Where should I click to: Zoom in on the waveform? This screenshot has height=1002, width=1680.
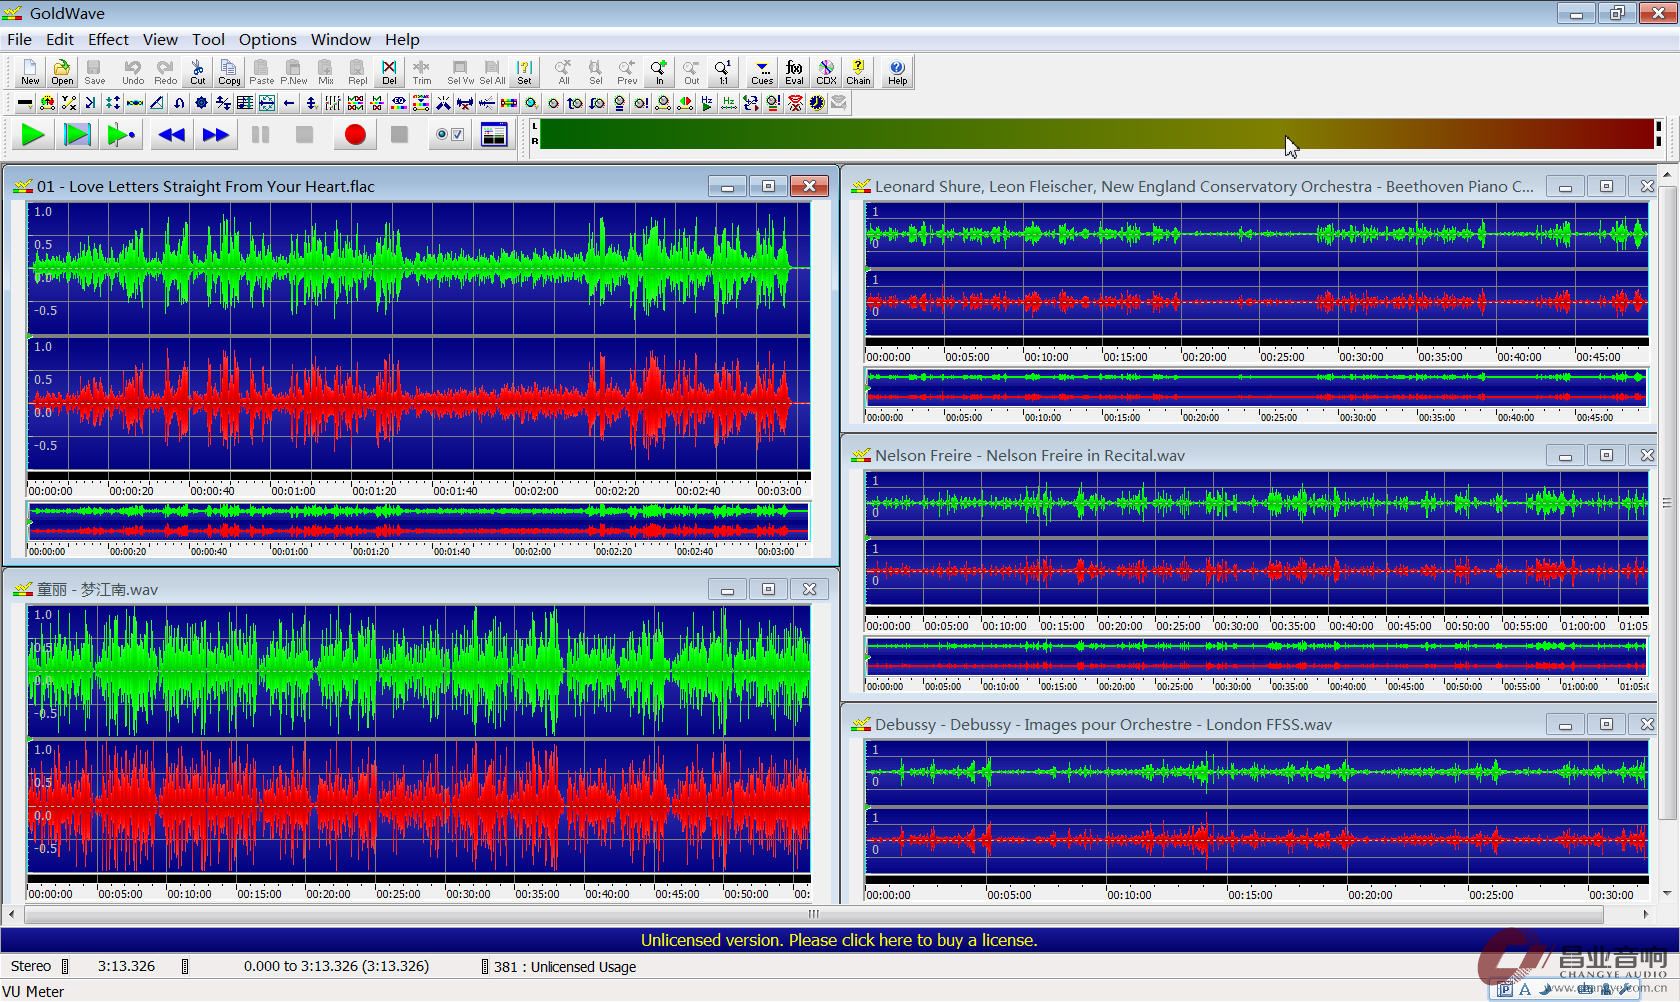click(659, 71)
